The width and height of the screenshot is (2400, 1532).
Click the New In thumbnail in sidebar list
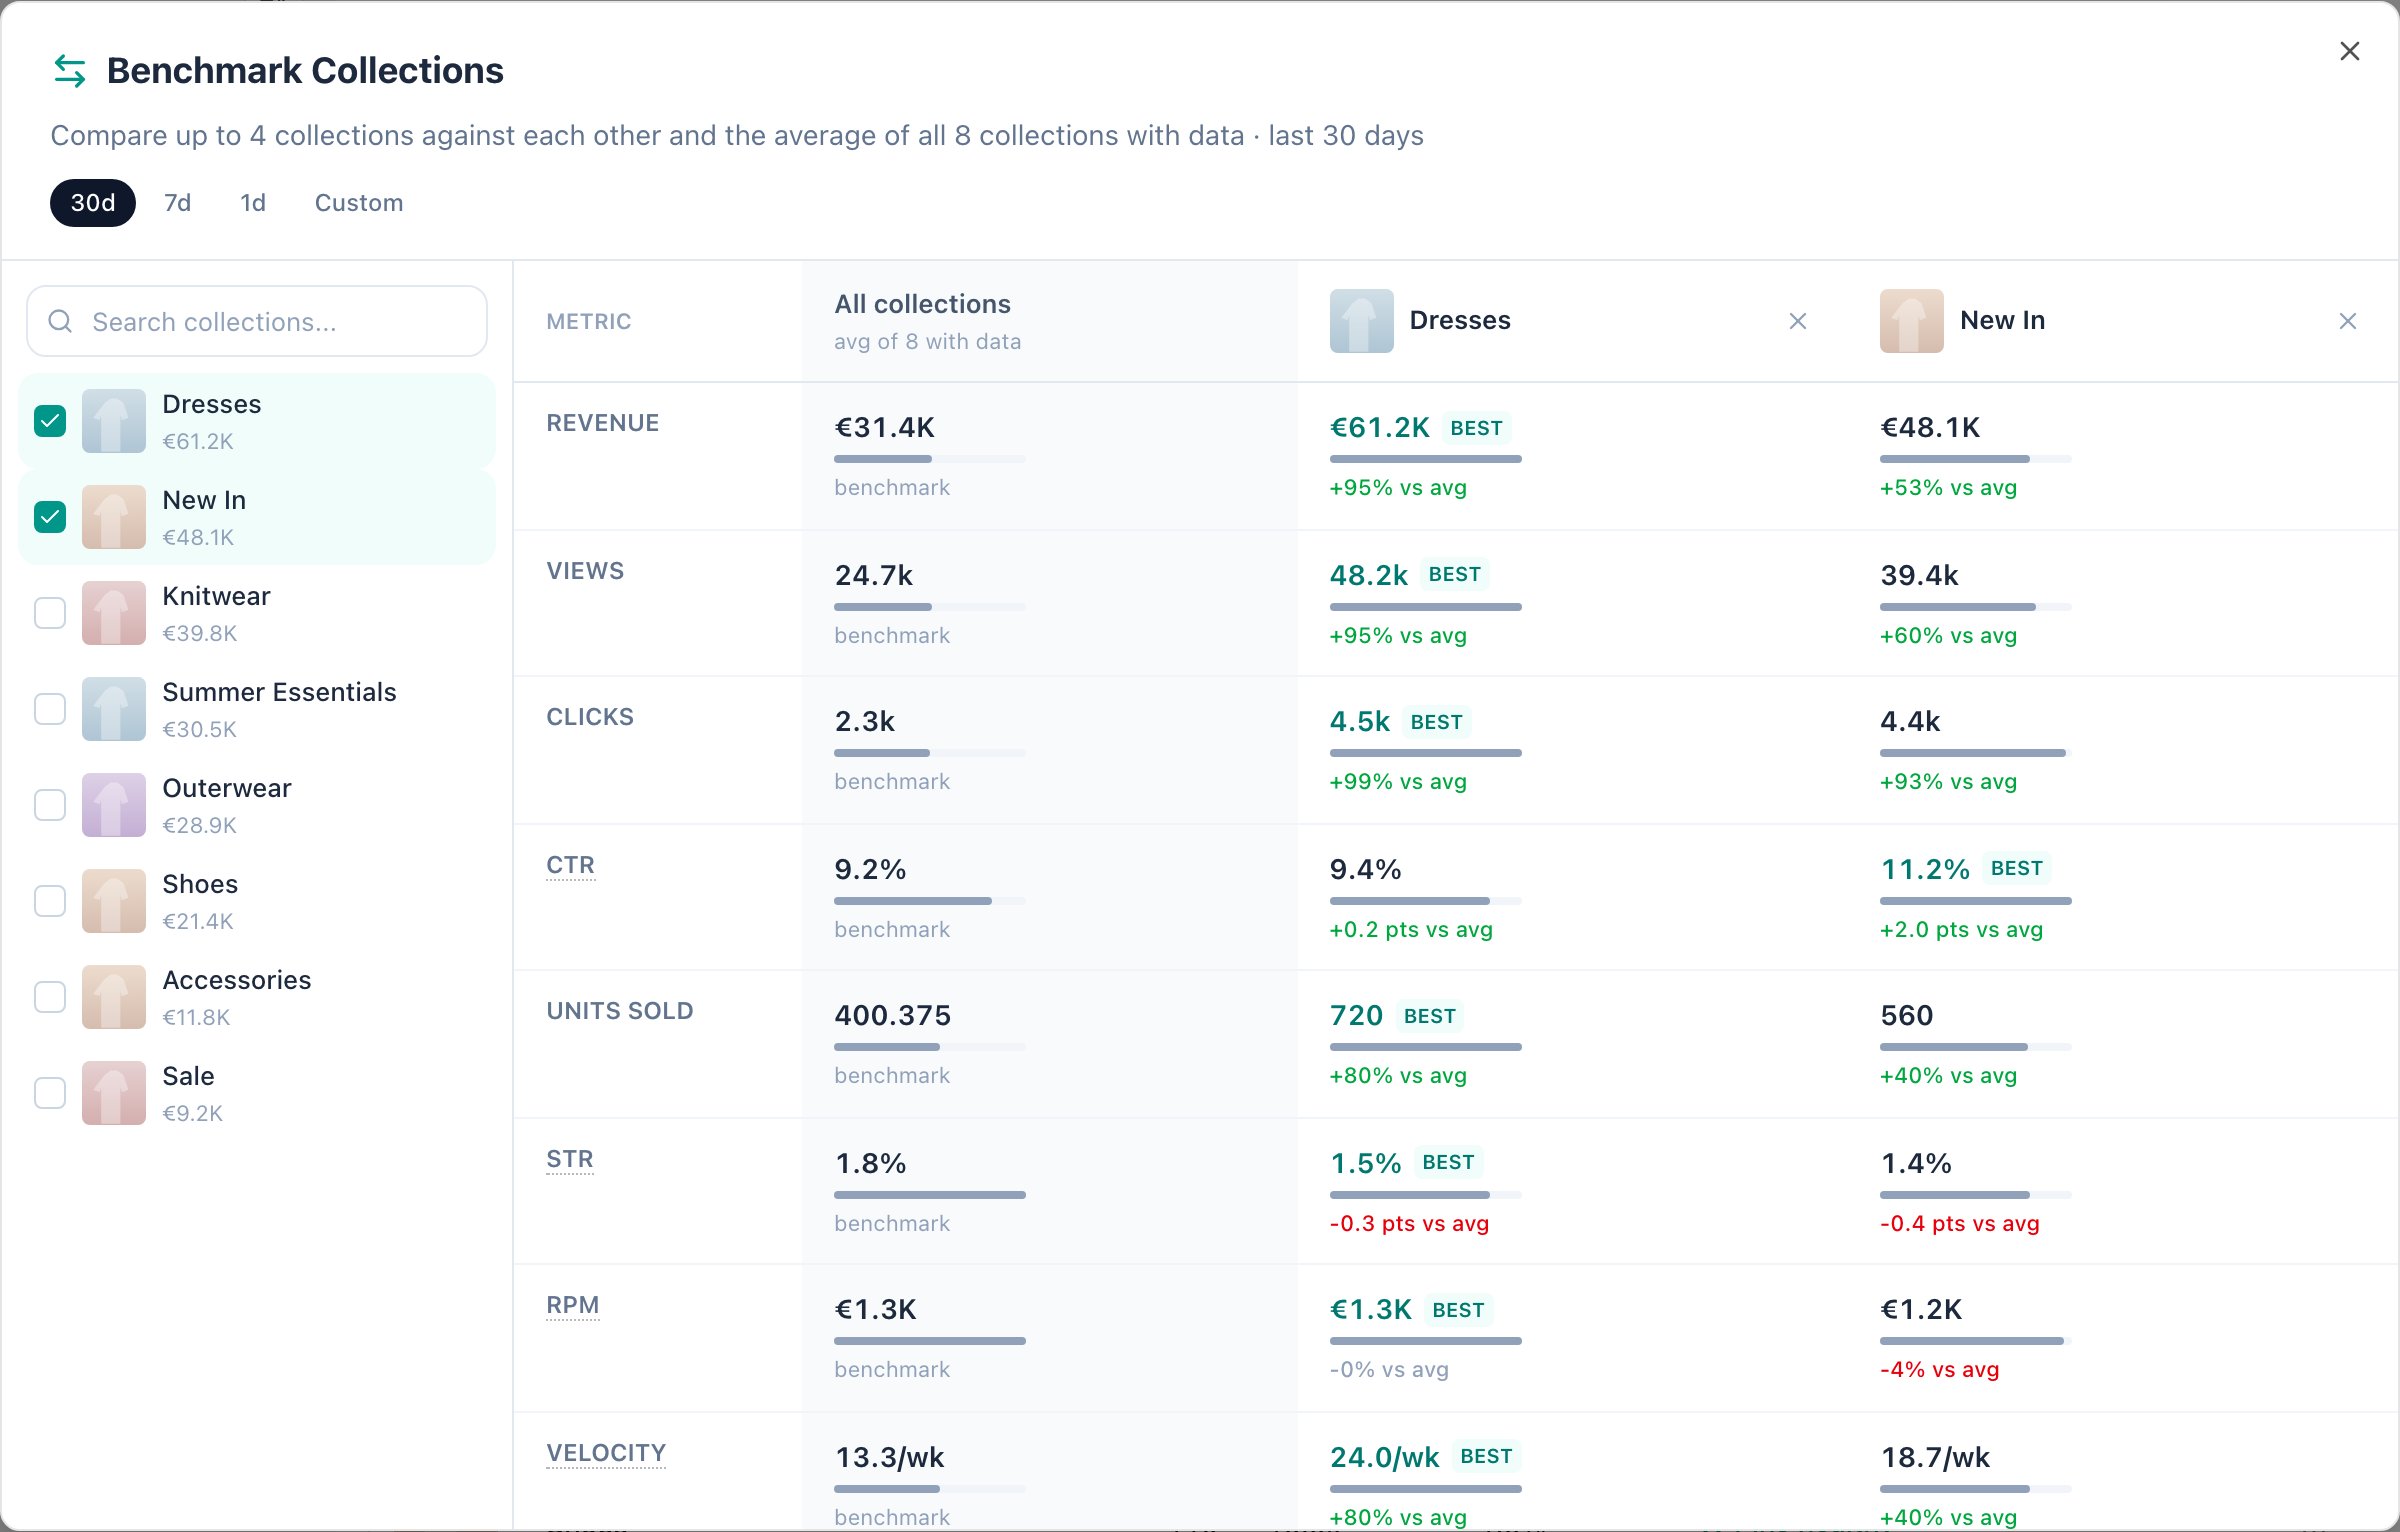pos(114,517)
